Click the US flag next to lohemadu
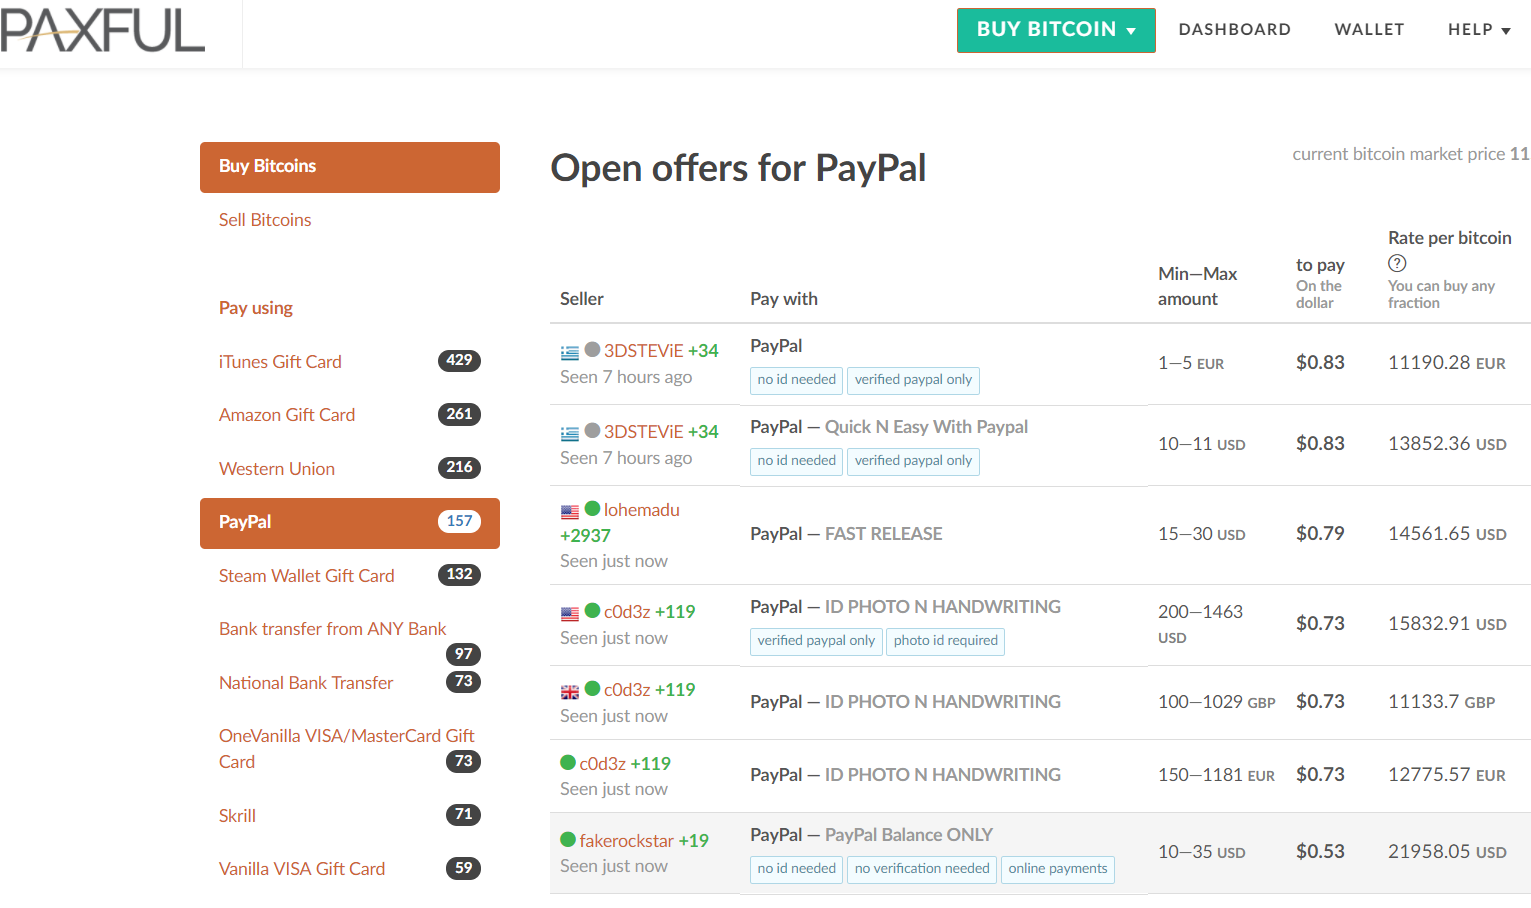Screen dimensions: 1531x908 point(569,511)
